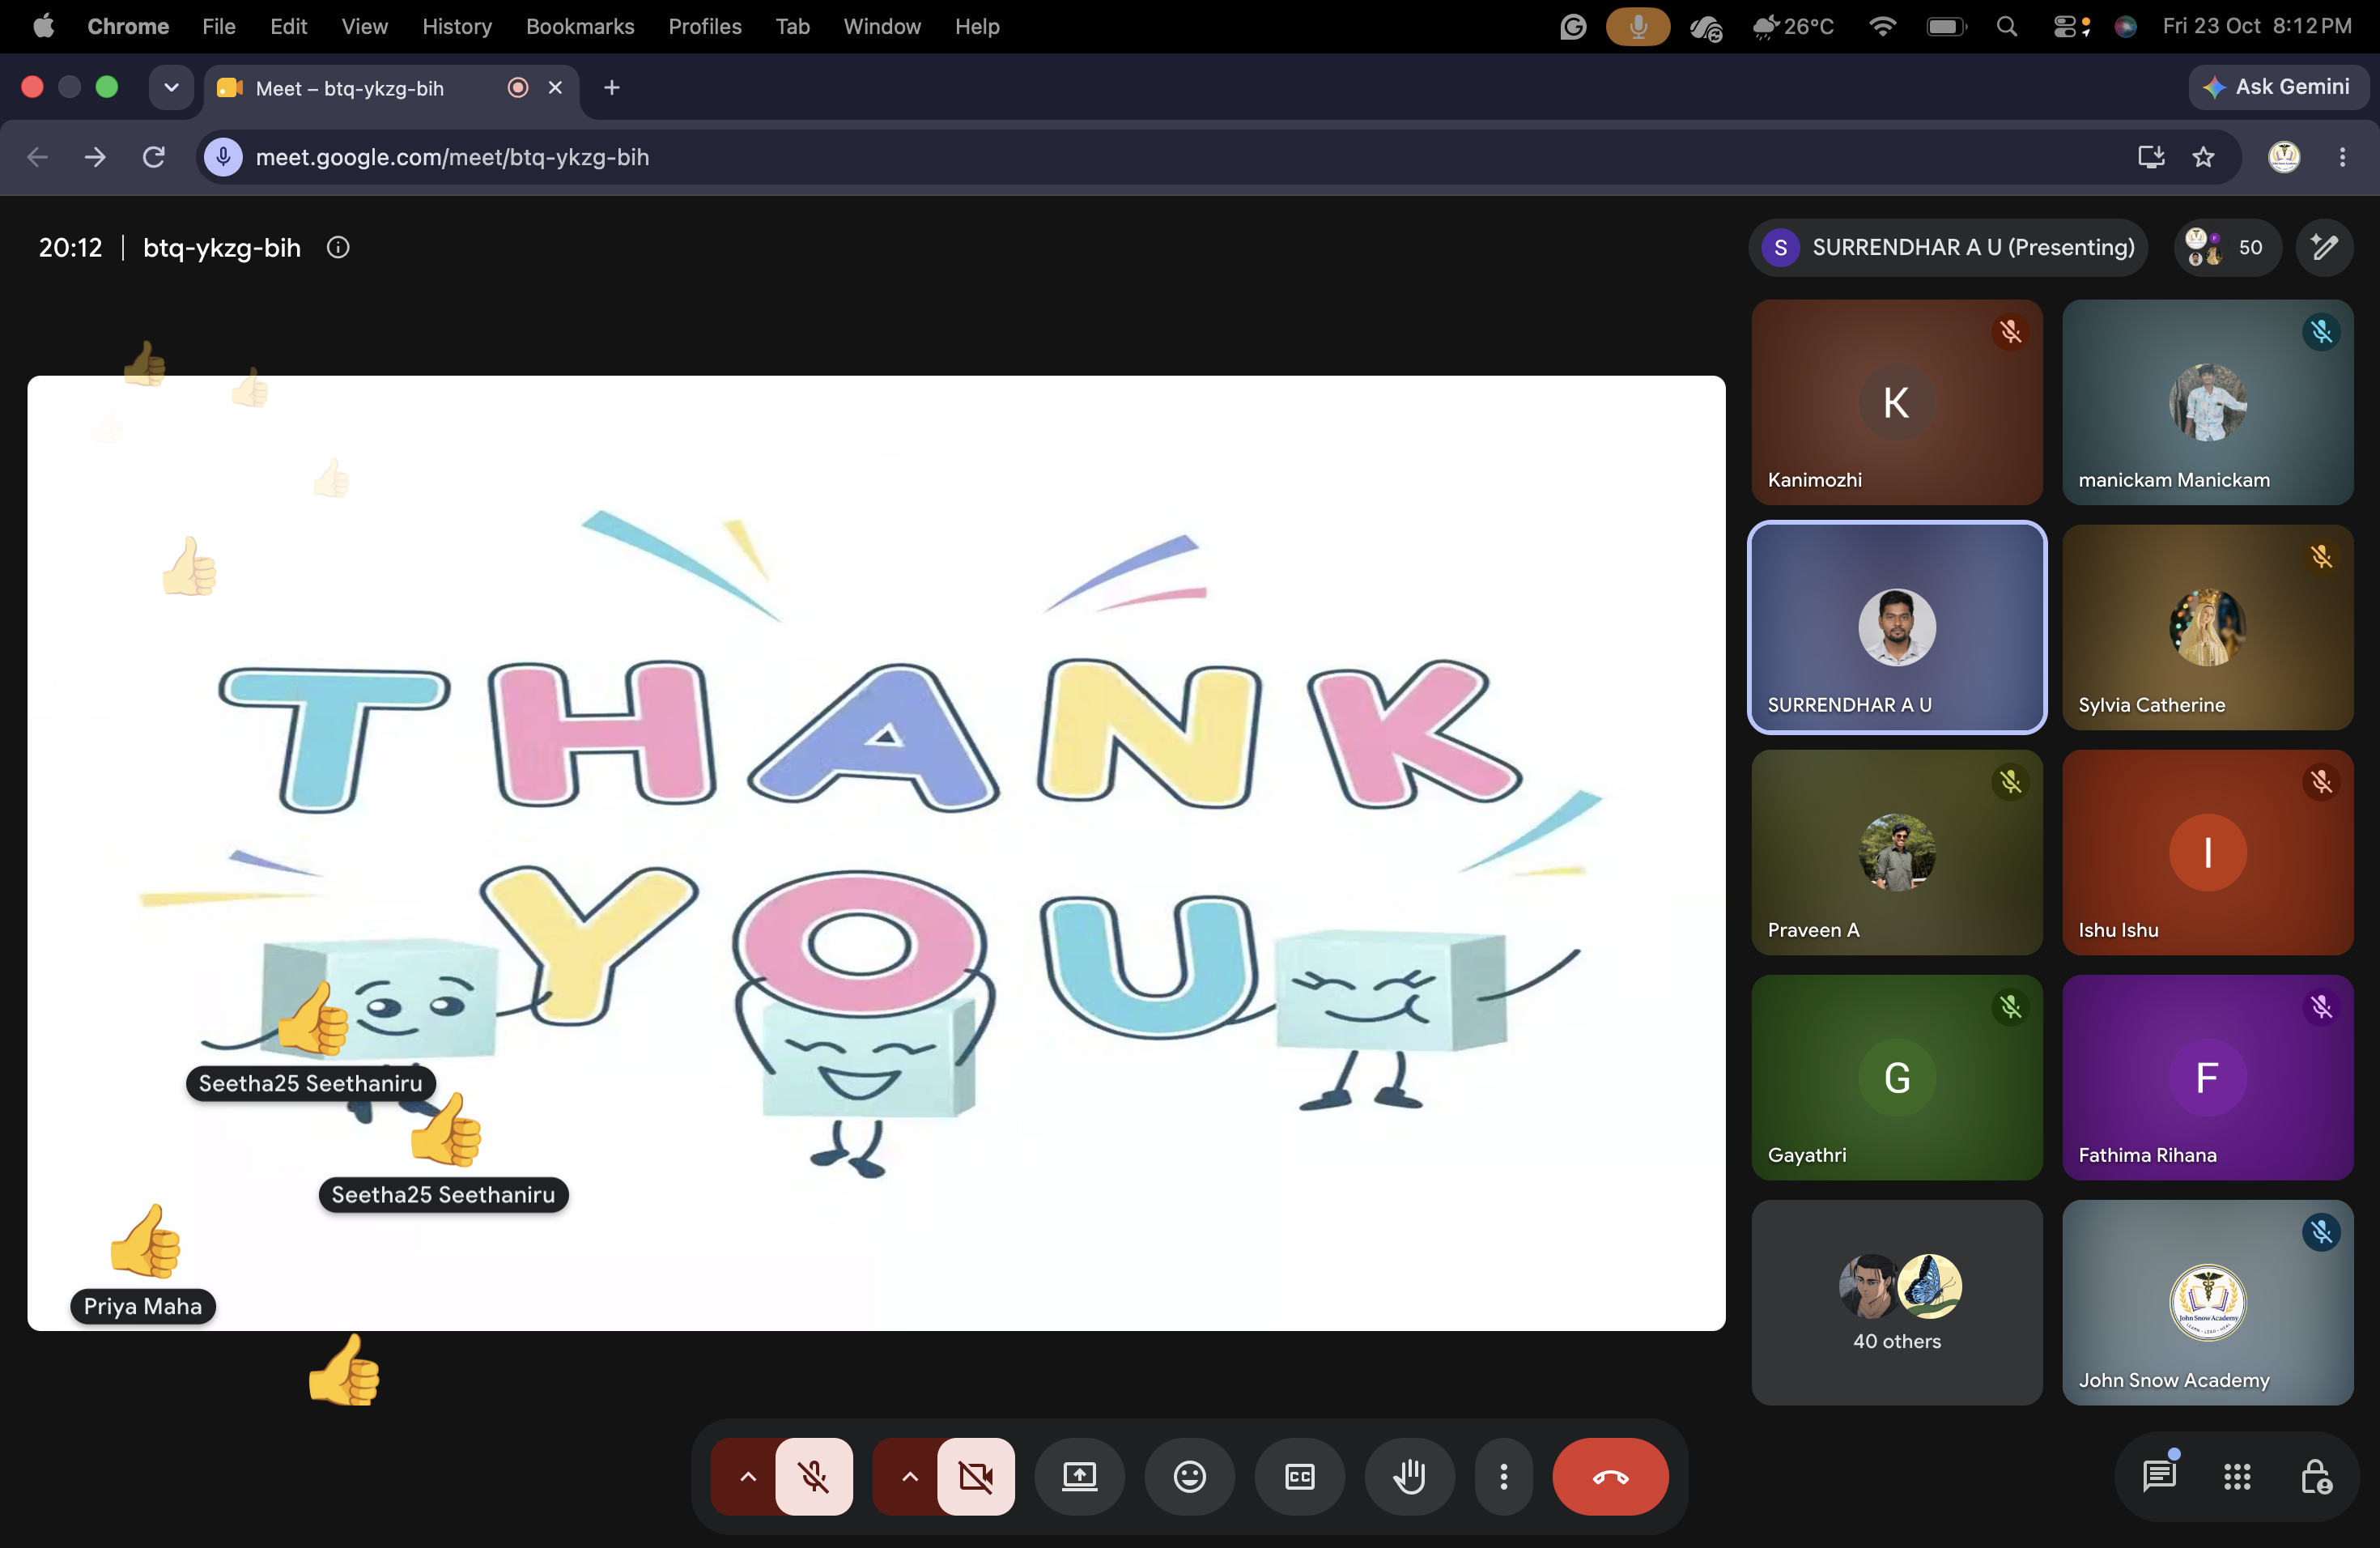Toggle the camera off button

click(x=976, y=1476)
